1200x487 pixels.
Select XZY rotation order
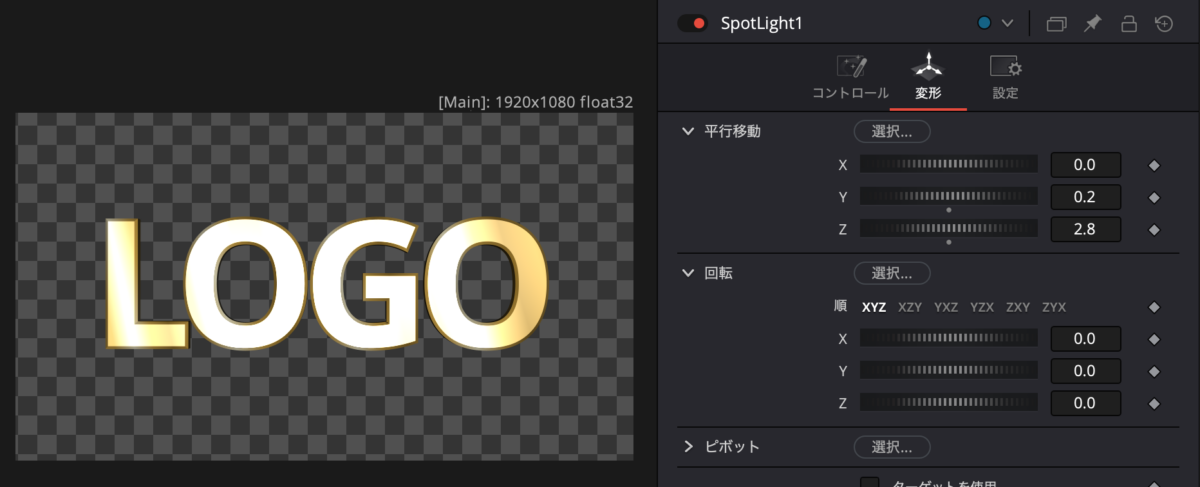coord(910,307)
